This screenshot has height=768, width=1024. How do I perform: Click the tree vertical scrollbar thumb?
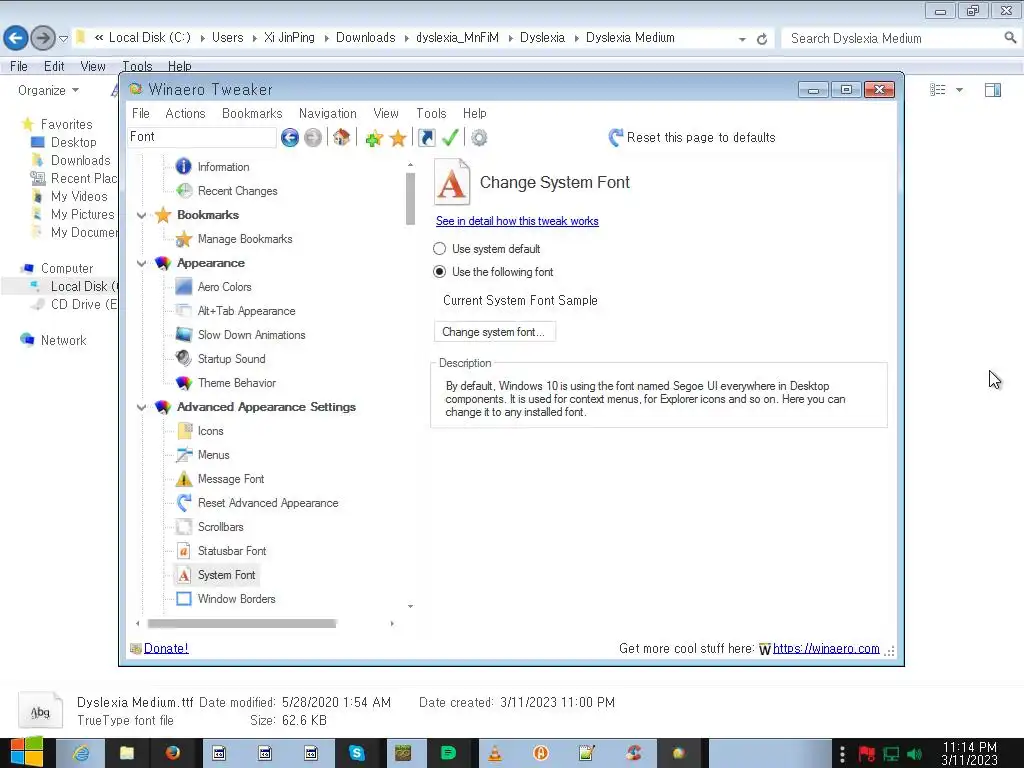tap(410, 199)
